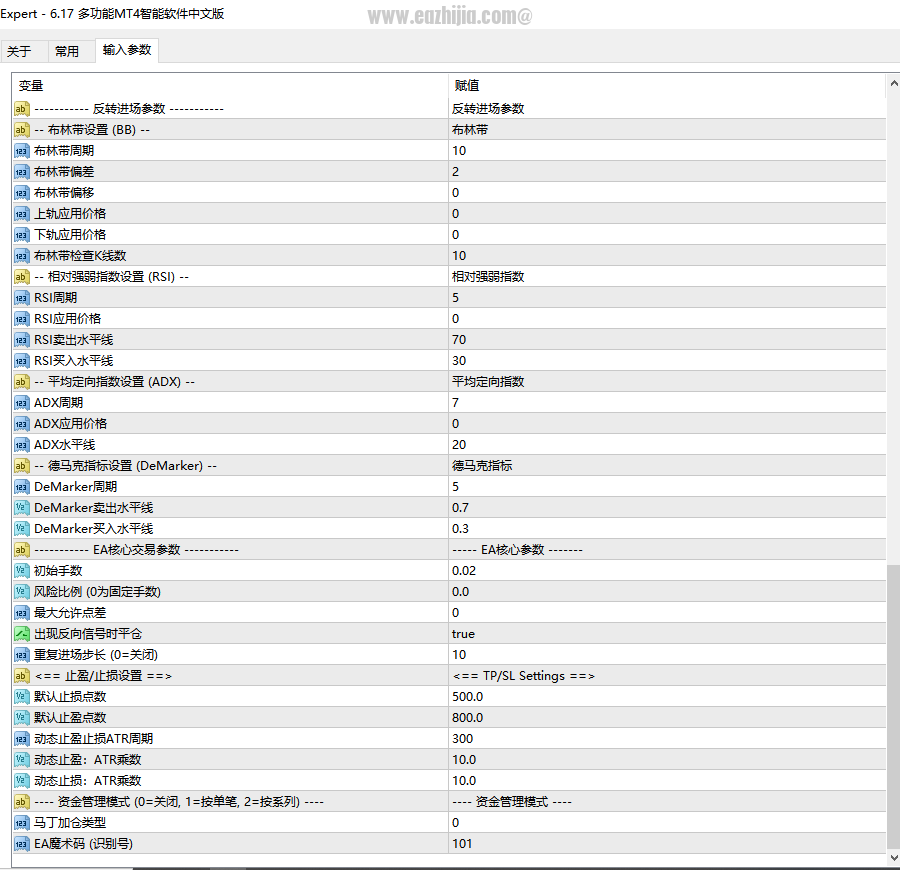This screenshot has width=900, height=870.
Task: Click the integer icon next to 动态止盈止损ATR周期
Action: [x=21, y=739]
